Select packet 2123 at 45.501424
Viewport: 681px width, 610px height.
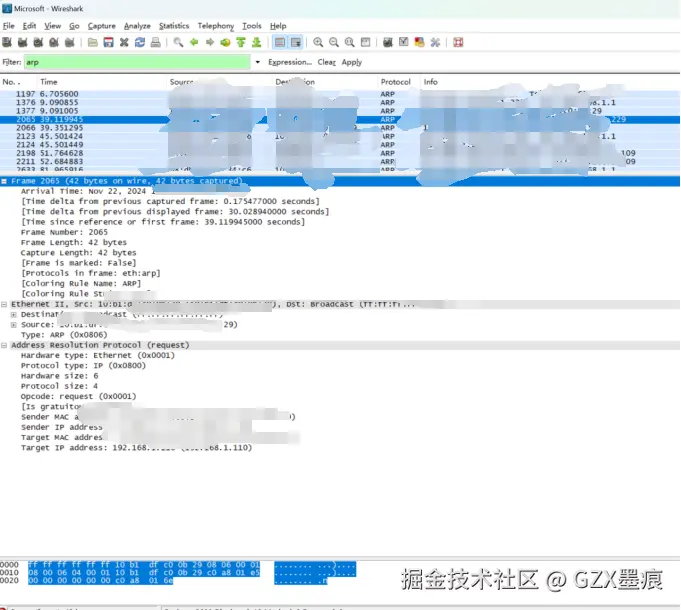340,136
